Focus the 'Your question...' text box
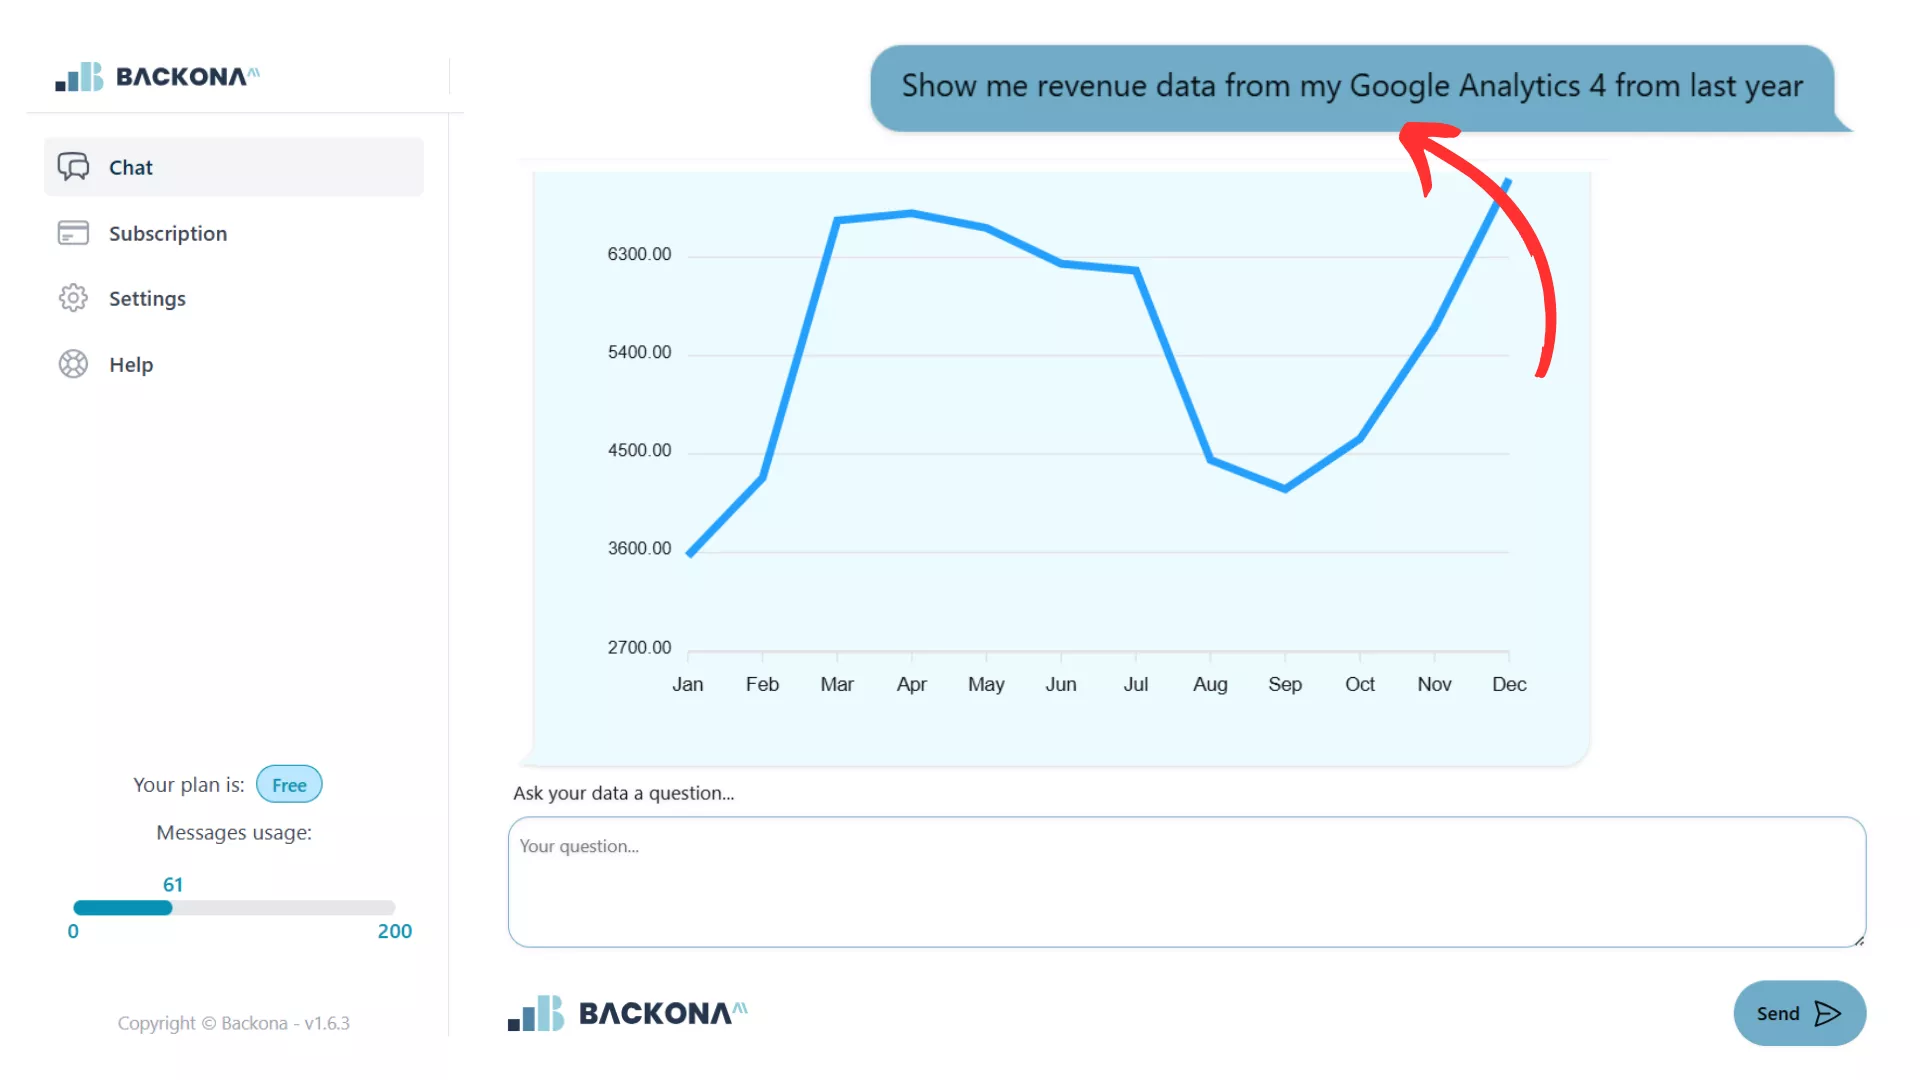 click(1186, 882)
